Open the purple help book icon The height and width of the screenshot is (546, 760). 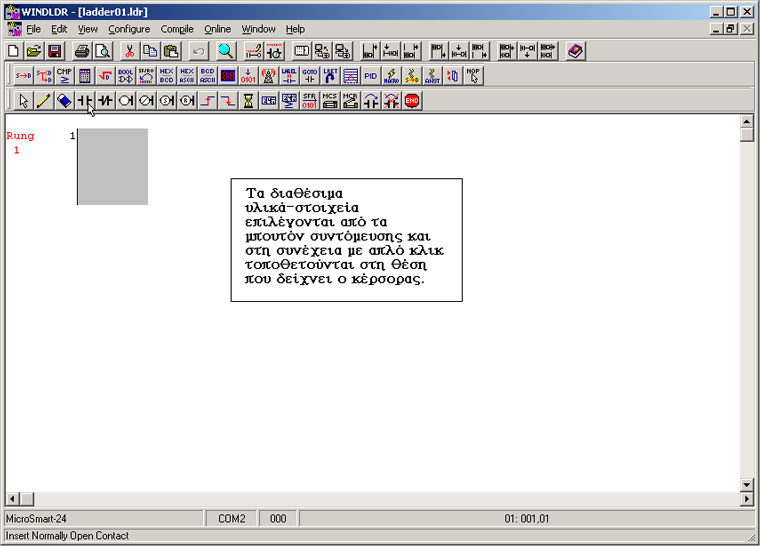click(x=575, y=50)
